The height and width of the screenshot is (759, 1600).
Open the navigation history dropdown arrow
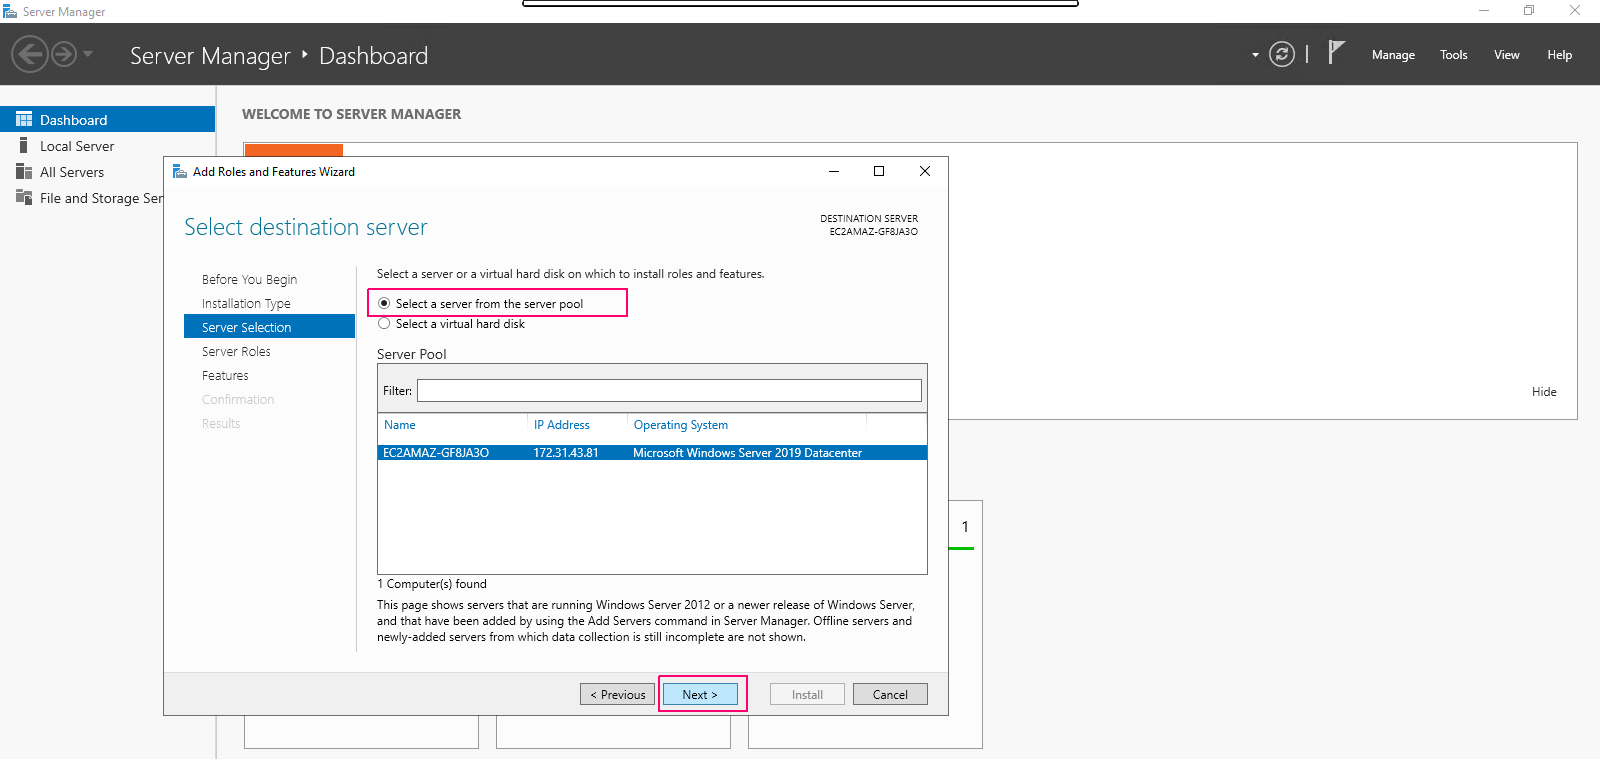[x=88, y=54]
